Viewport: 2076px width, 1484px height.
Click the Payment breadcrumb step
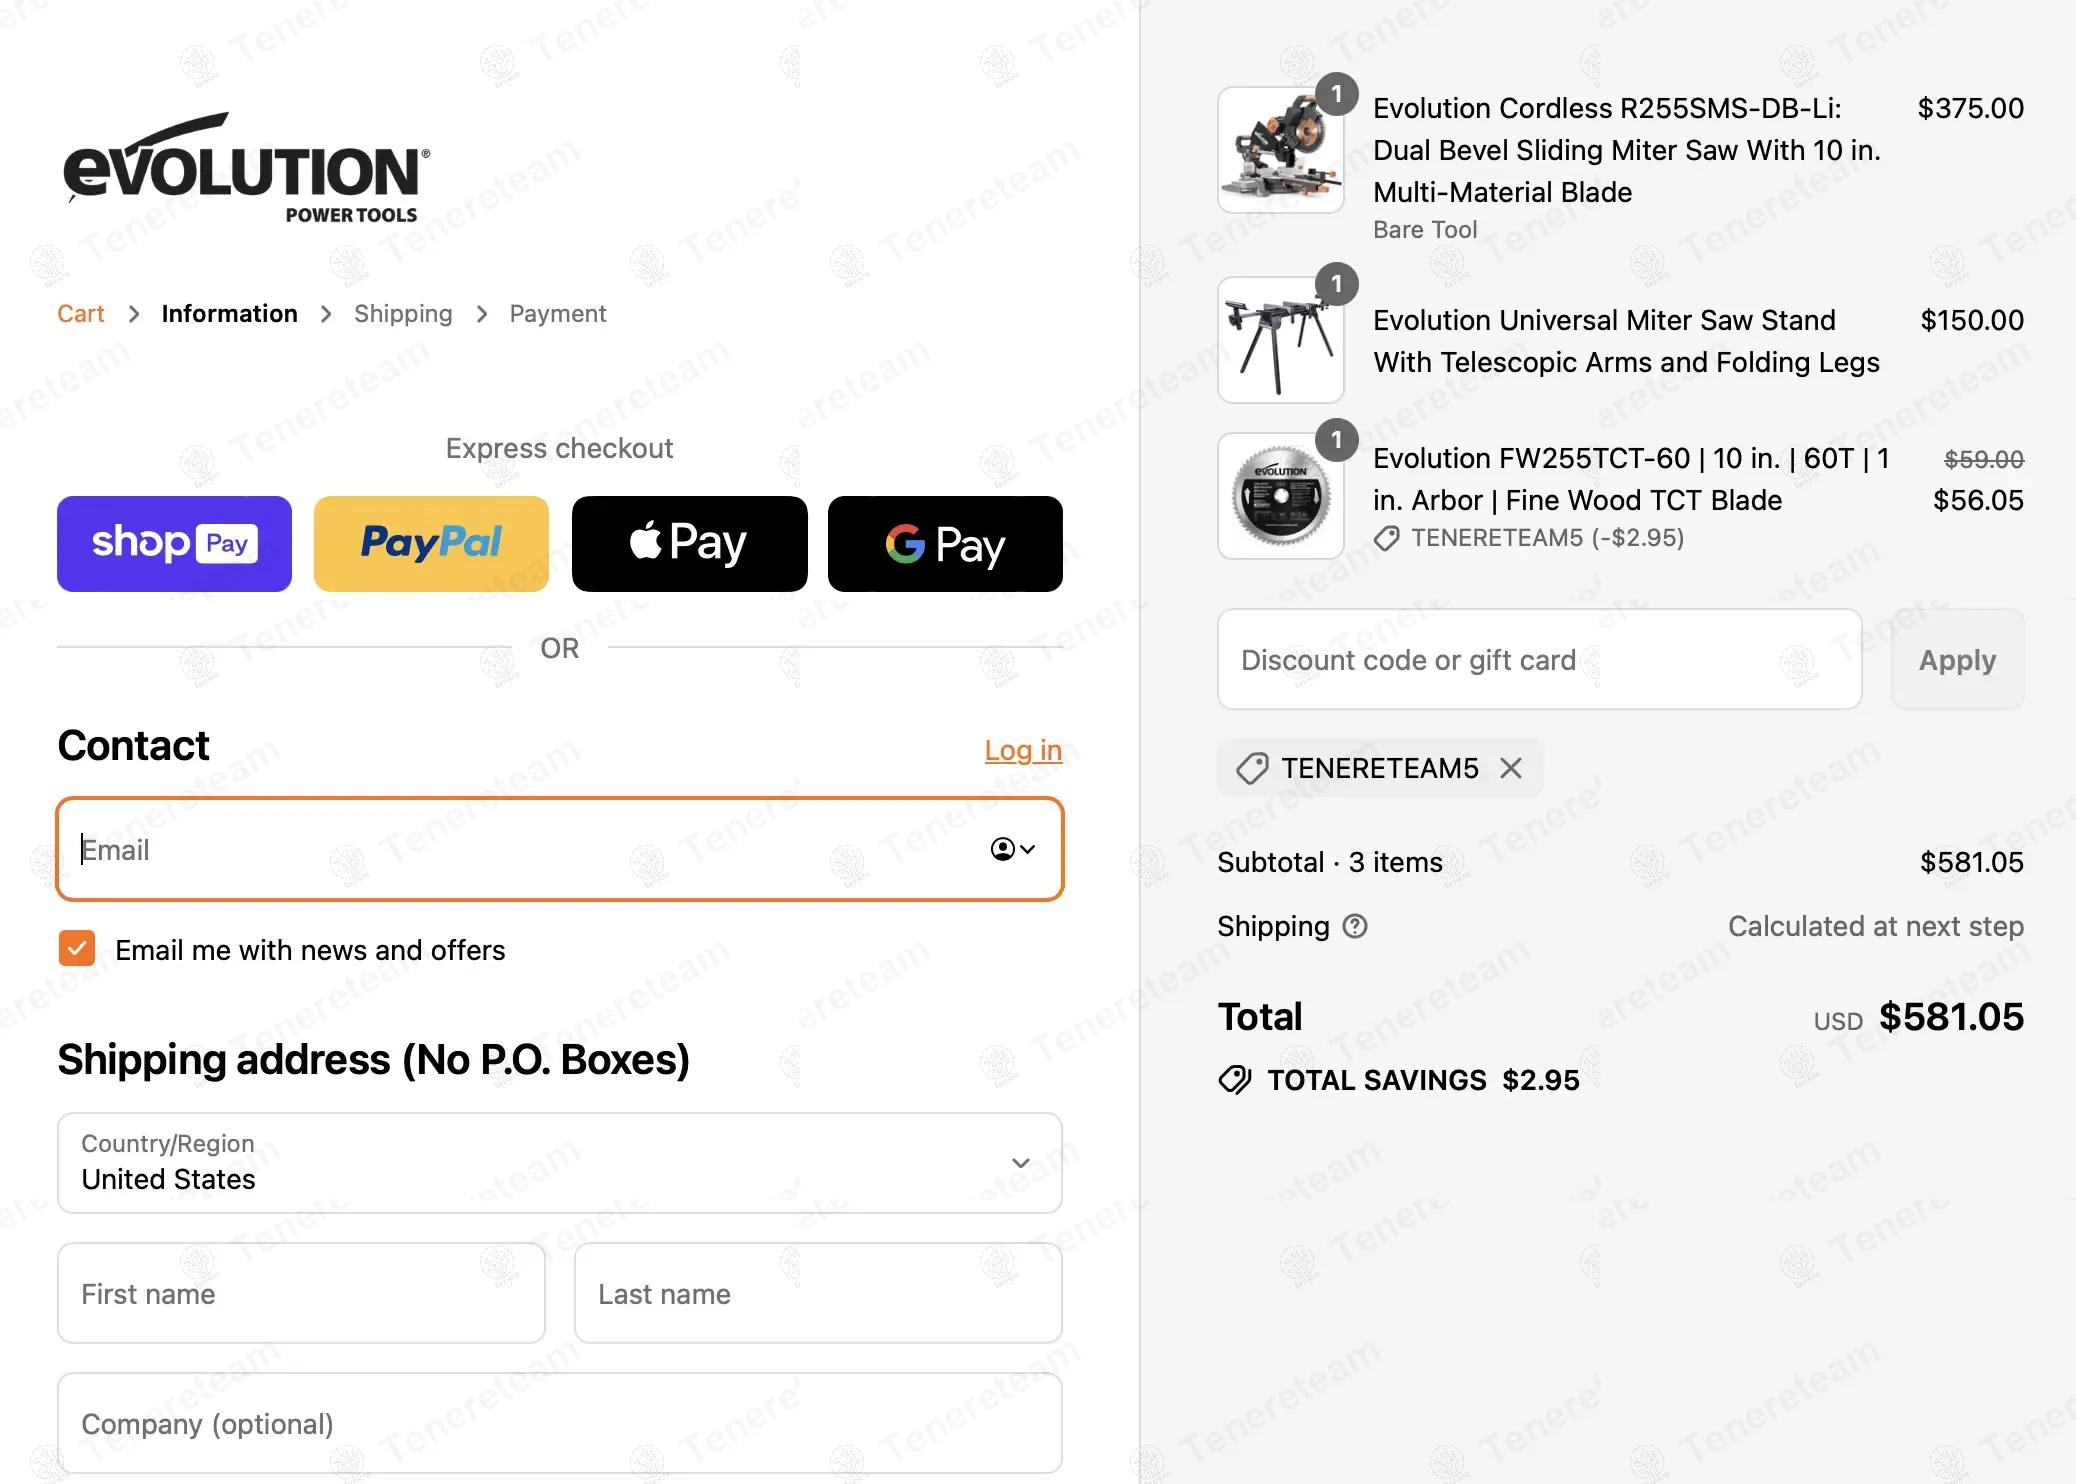coord(558,314)
